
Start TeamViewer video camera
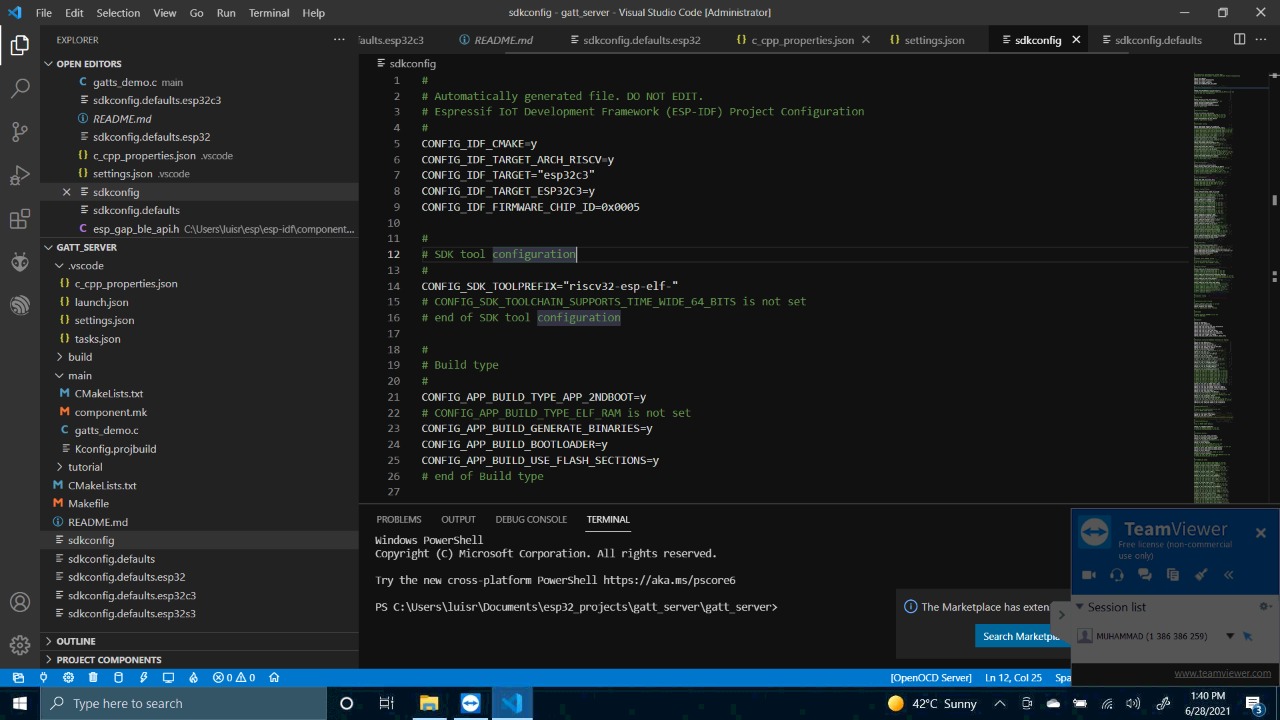pyautogui.click(x=1089, y=575)
